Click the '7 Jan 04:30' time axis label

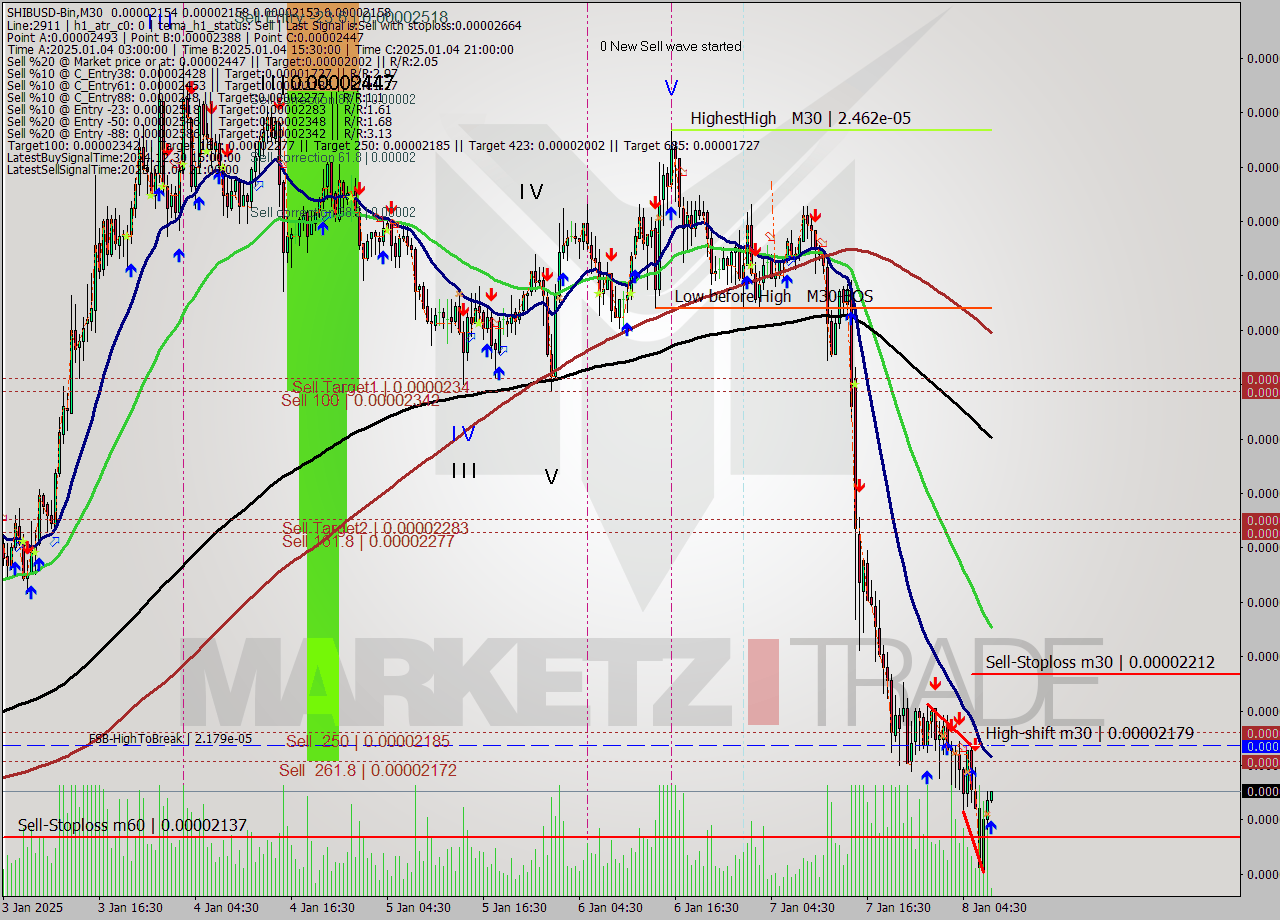802,908
